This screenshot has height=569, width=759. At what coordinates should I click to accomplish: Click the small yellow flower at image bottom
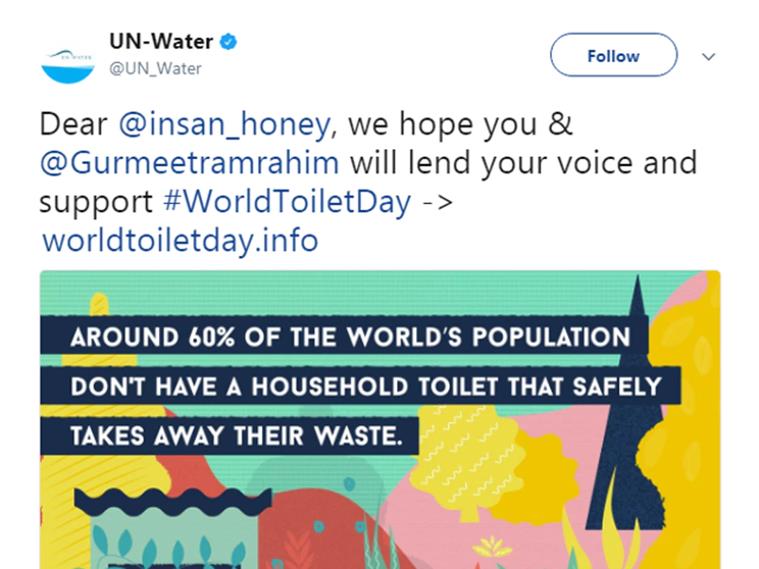tap(492, 548)
